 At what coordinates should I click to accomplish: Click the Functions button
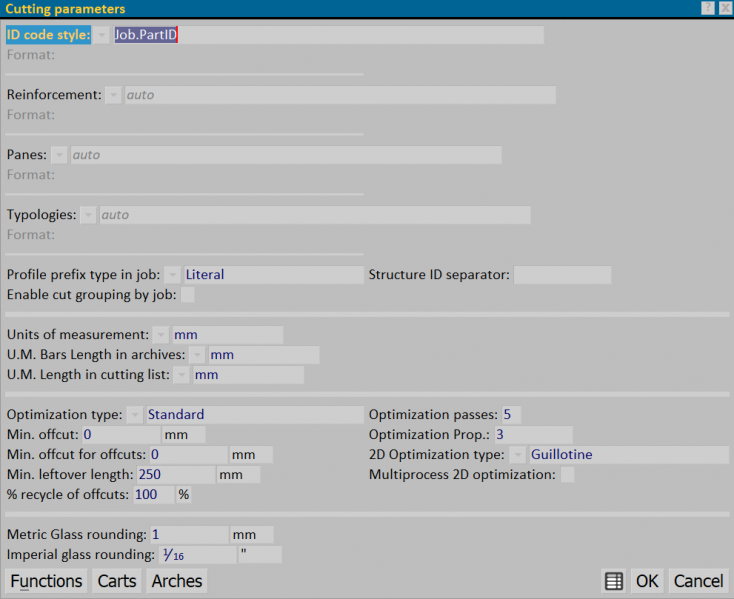click(46, 581)
